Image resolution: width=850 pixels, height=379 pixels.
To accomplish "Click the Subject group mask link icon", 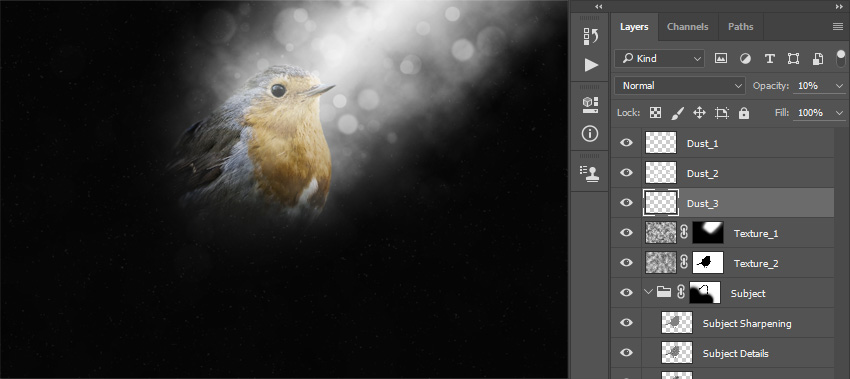I will (x=681, y=292).
